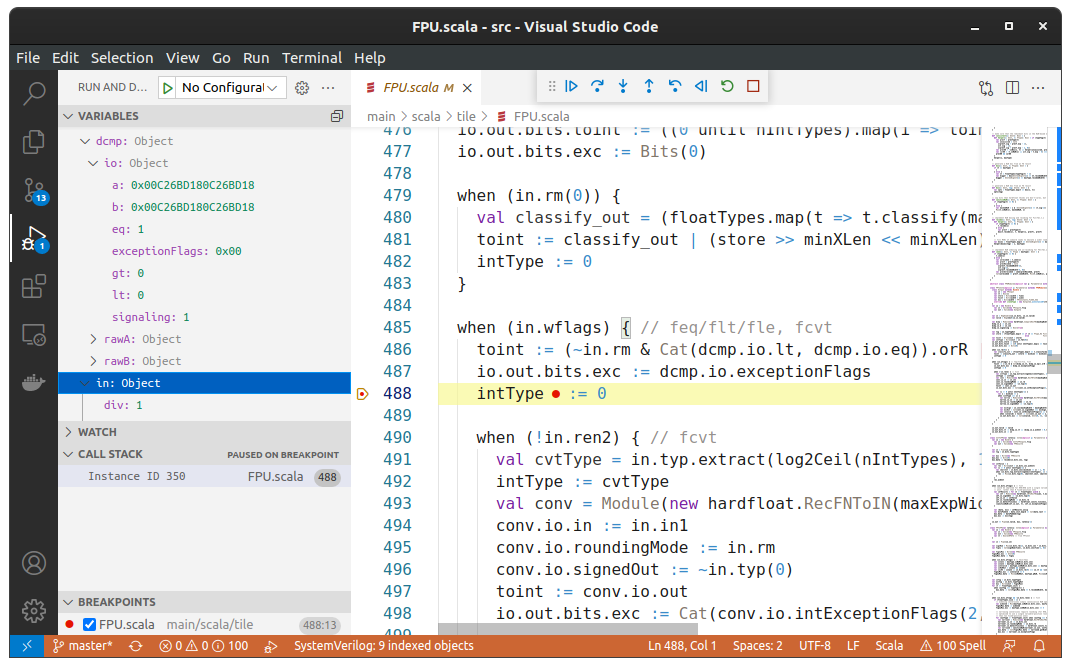Stop debugging with the red square
Image resolution: width=1071 pixels, height=667 pixels.
point(753,87)
